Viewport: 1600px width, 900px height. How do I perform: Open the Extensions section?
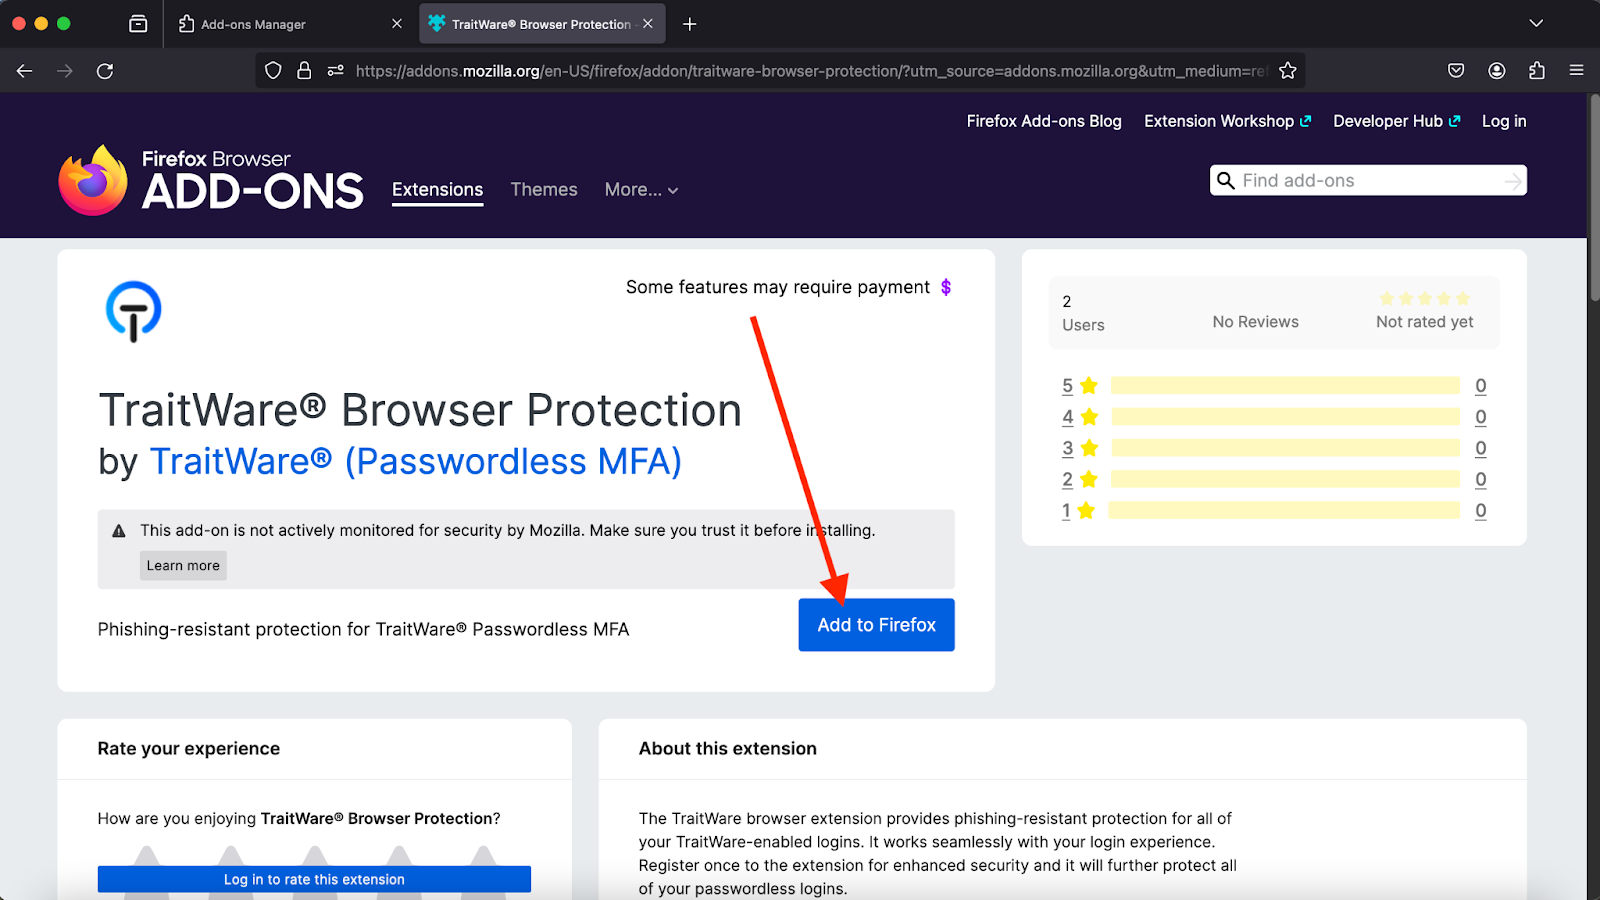click(x=438, y=190)
